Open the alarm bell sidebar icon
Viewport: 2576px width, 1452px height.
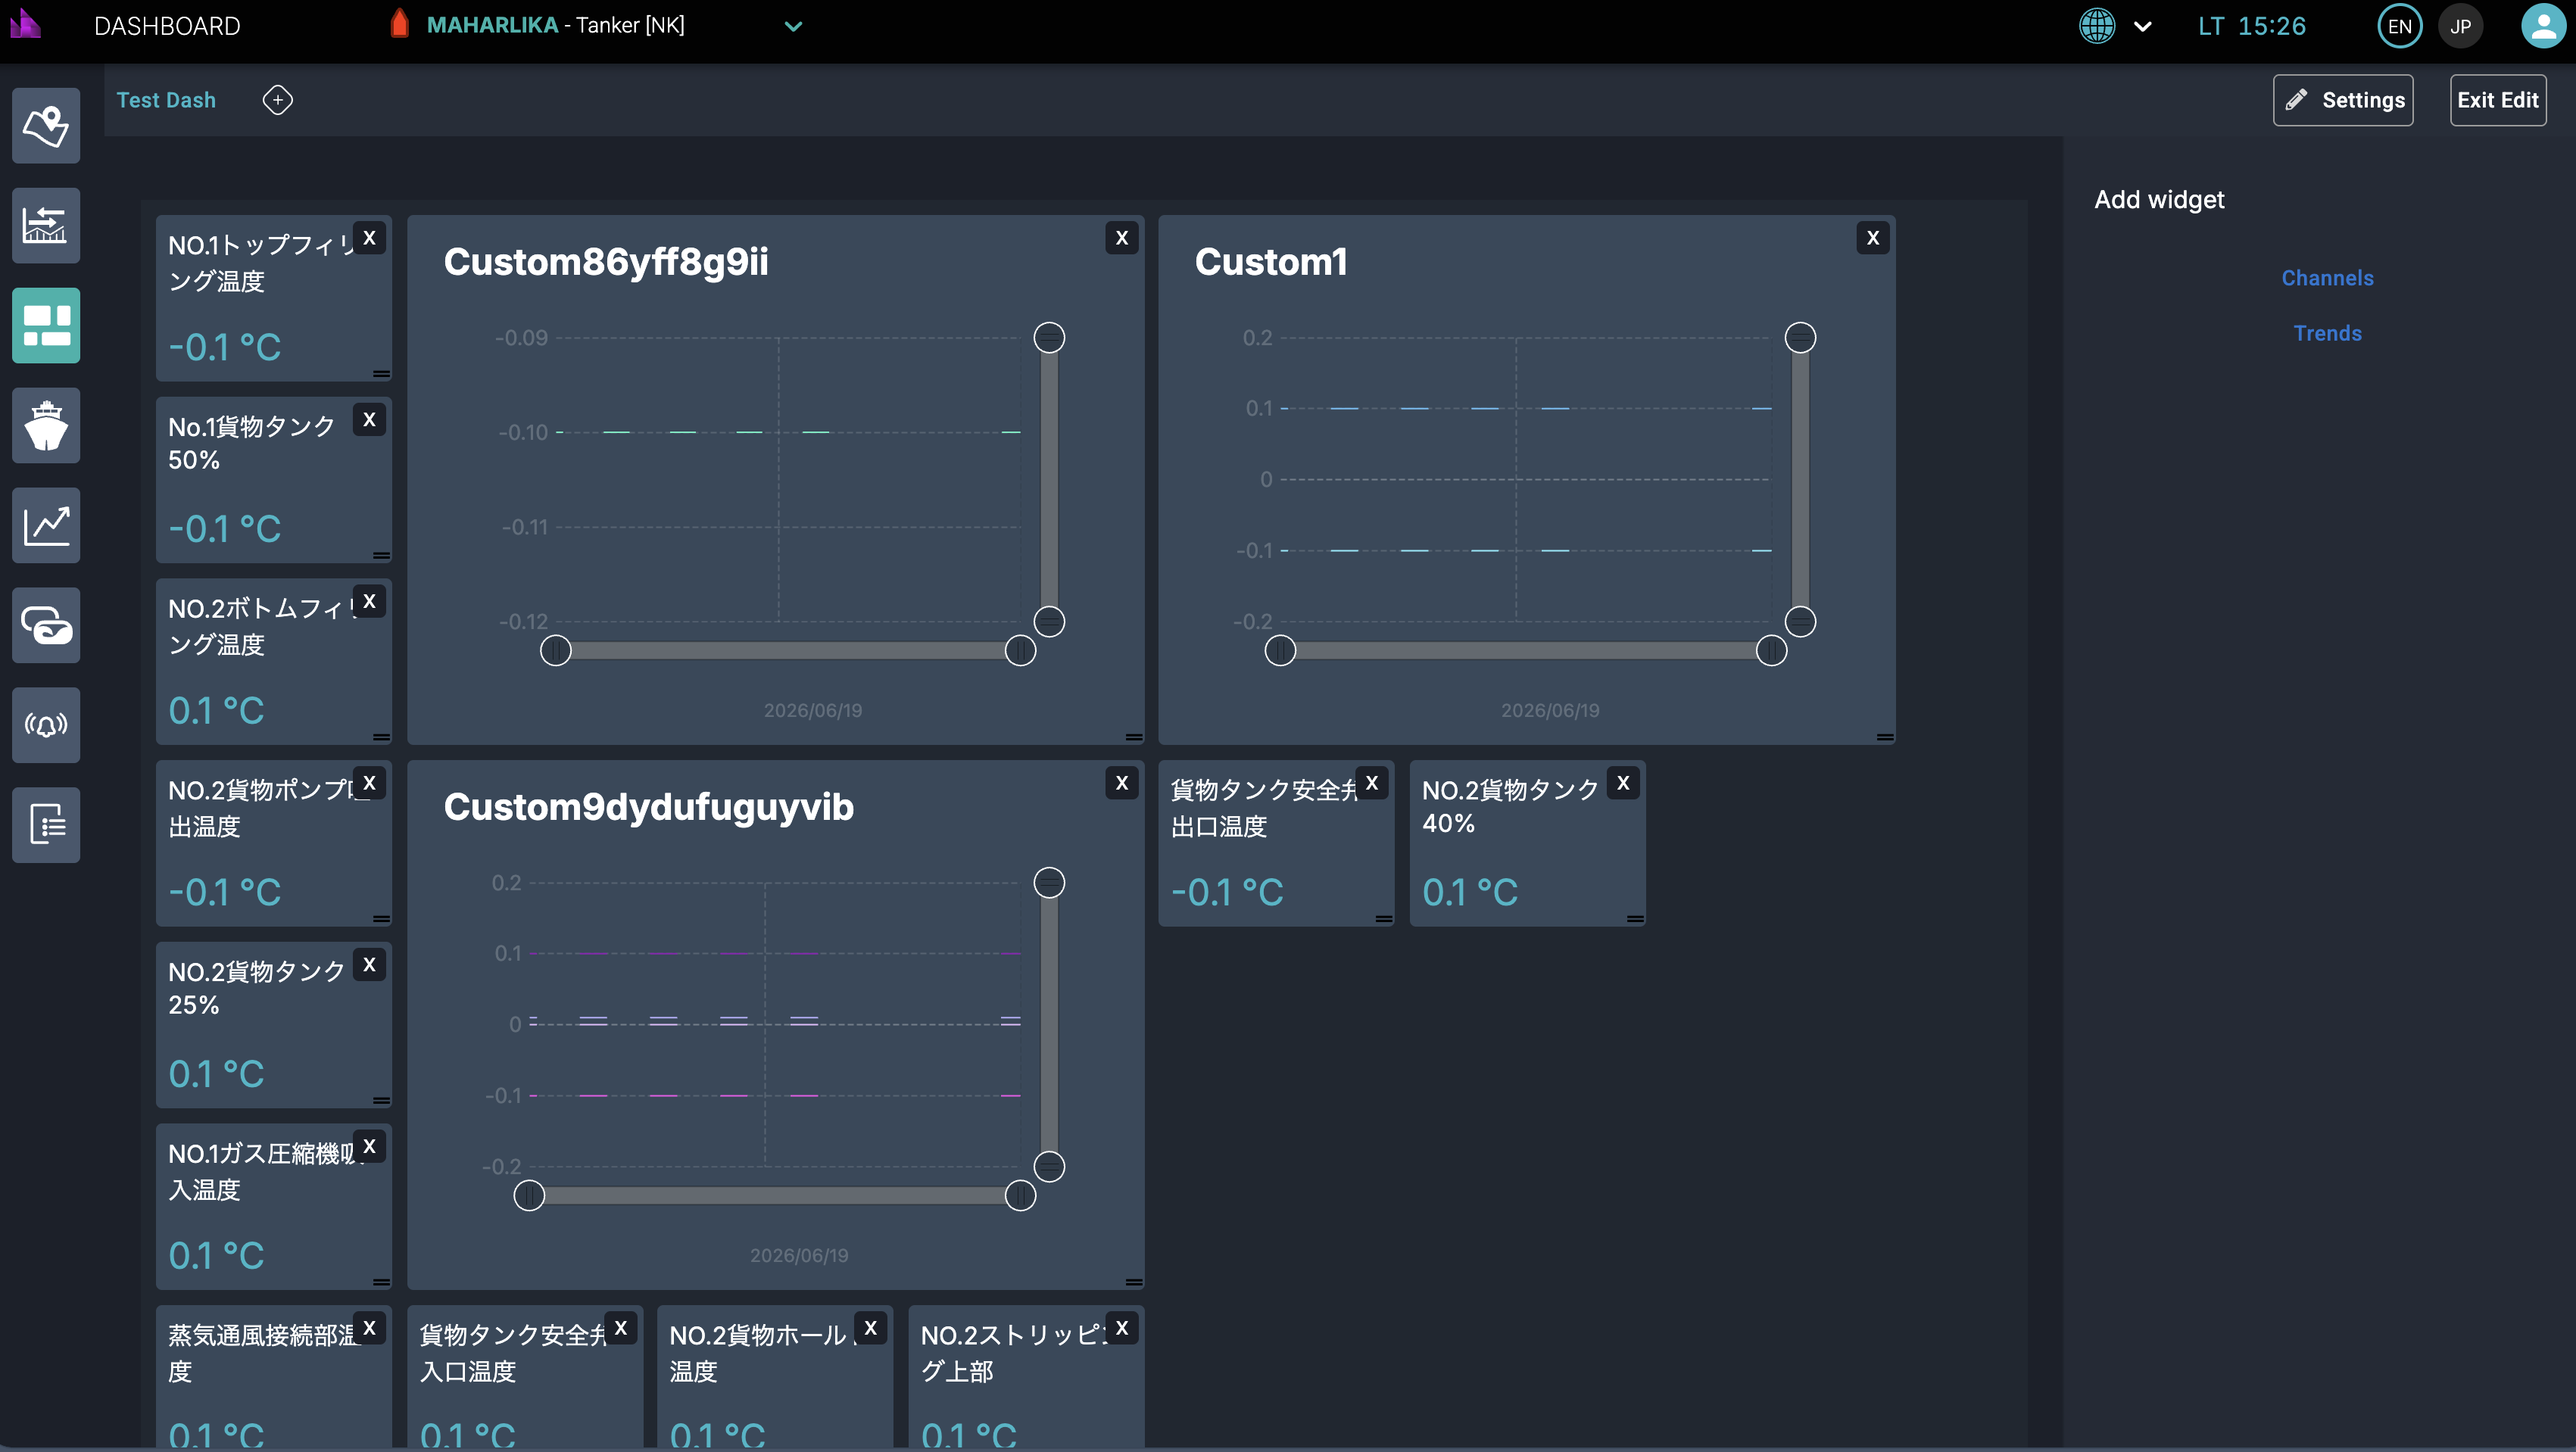pyautogui.click(x=46, y=725)
